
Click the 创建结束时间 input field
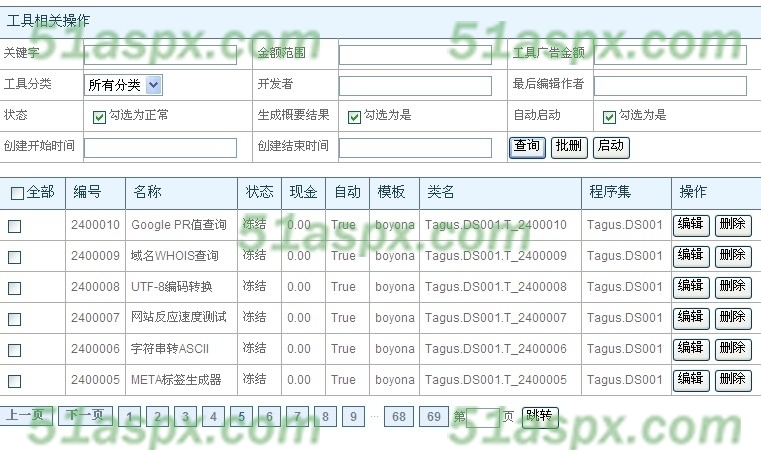[x=415, y=148]
